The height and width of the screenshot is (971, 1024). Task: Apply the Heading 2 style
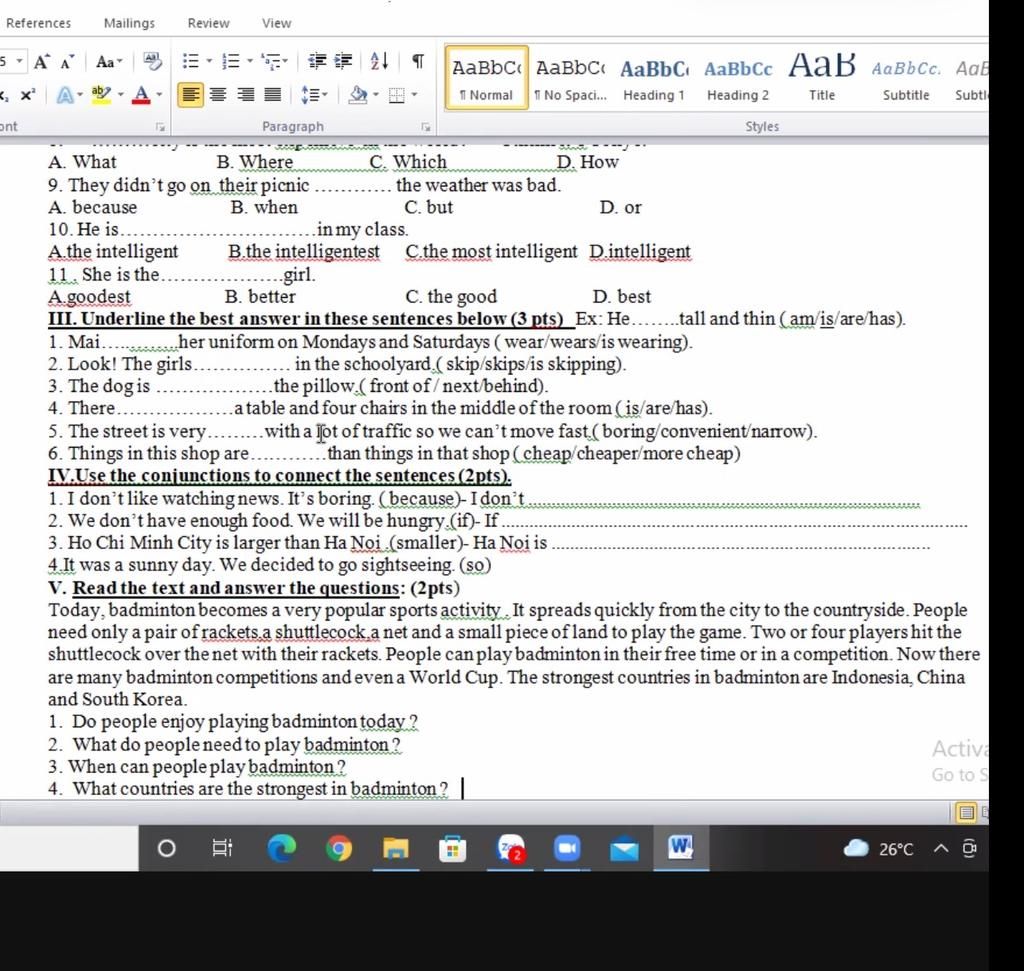coord(738,78)
